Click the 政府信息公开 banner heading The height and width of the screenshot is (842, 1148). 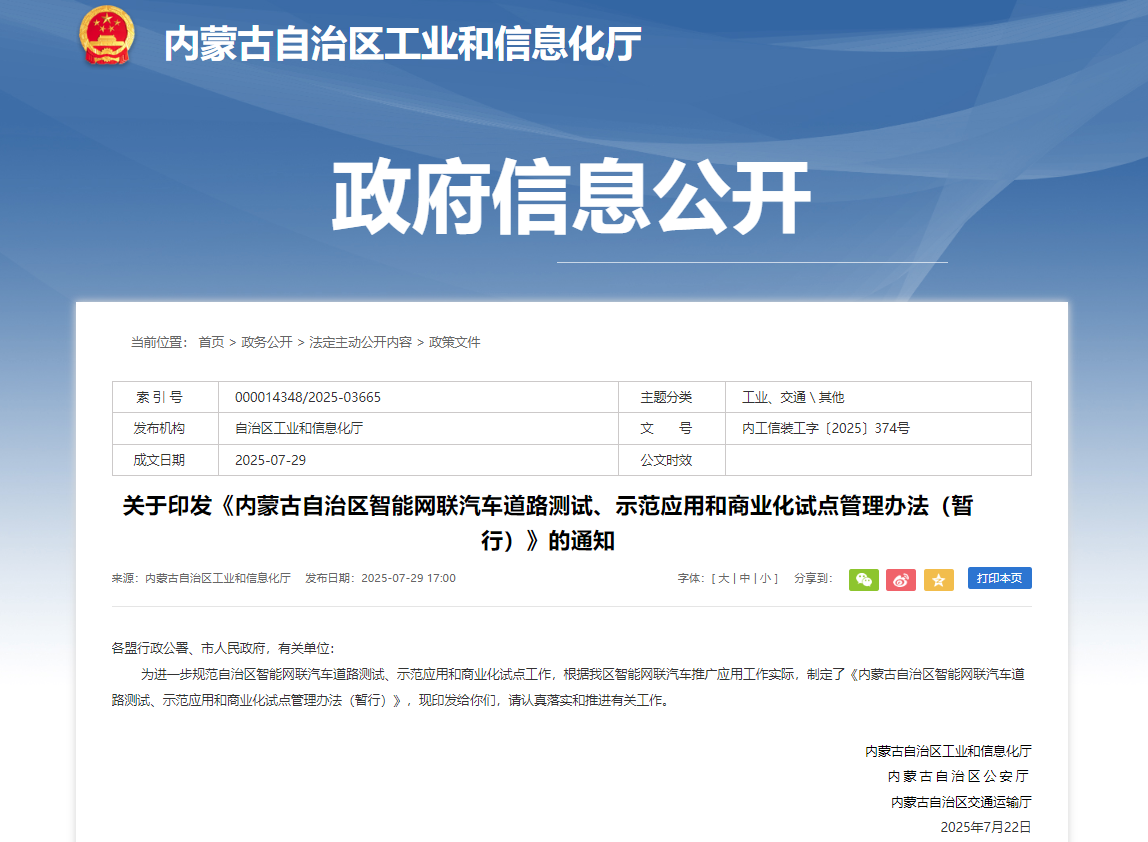click(572, 197)
